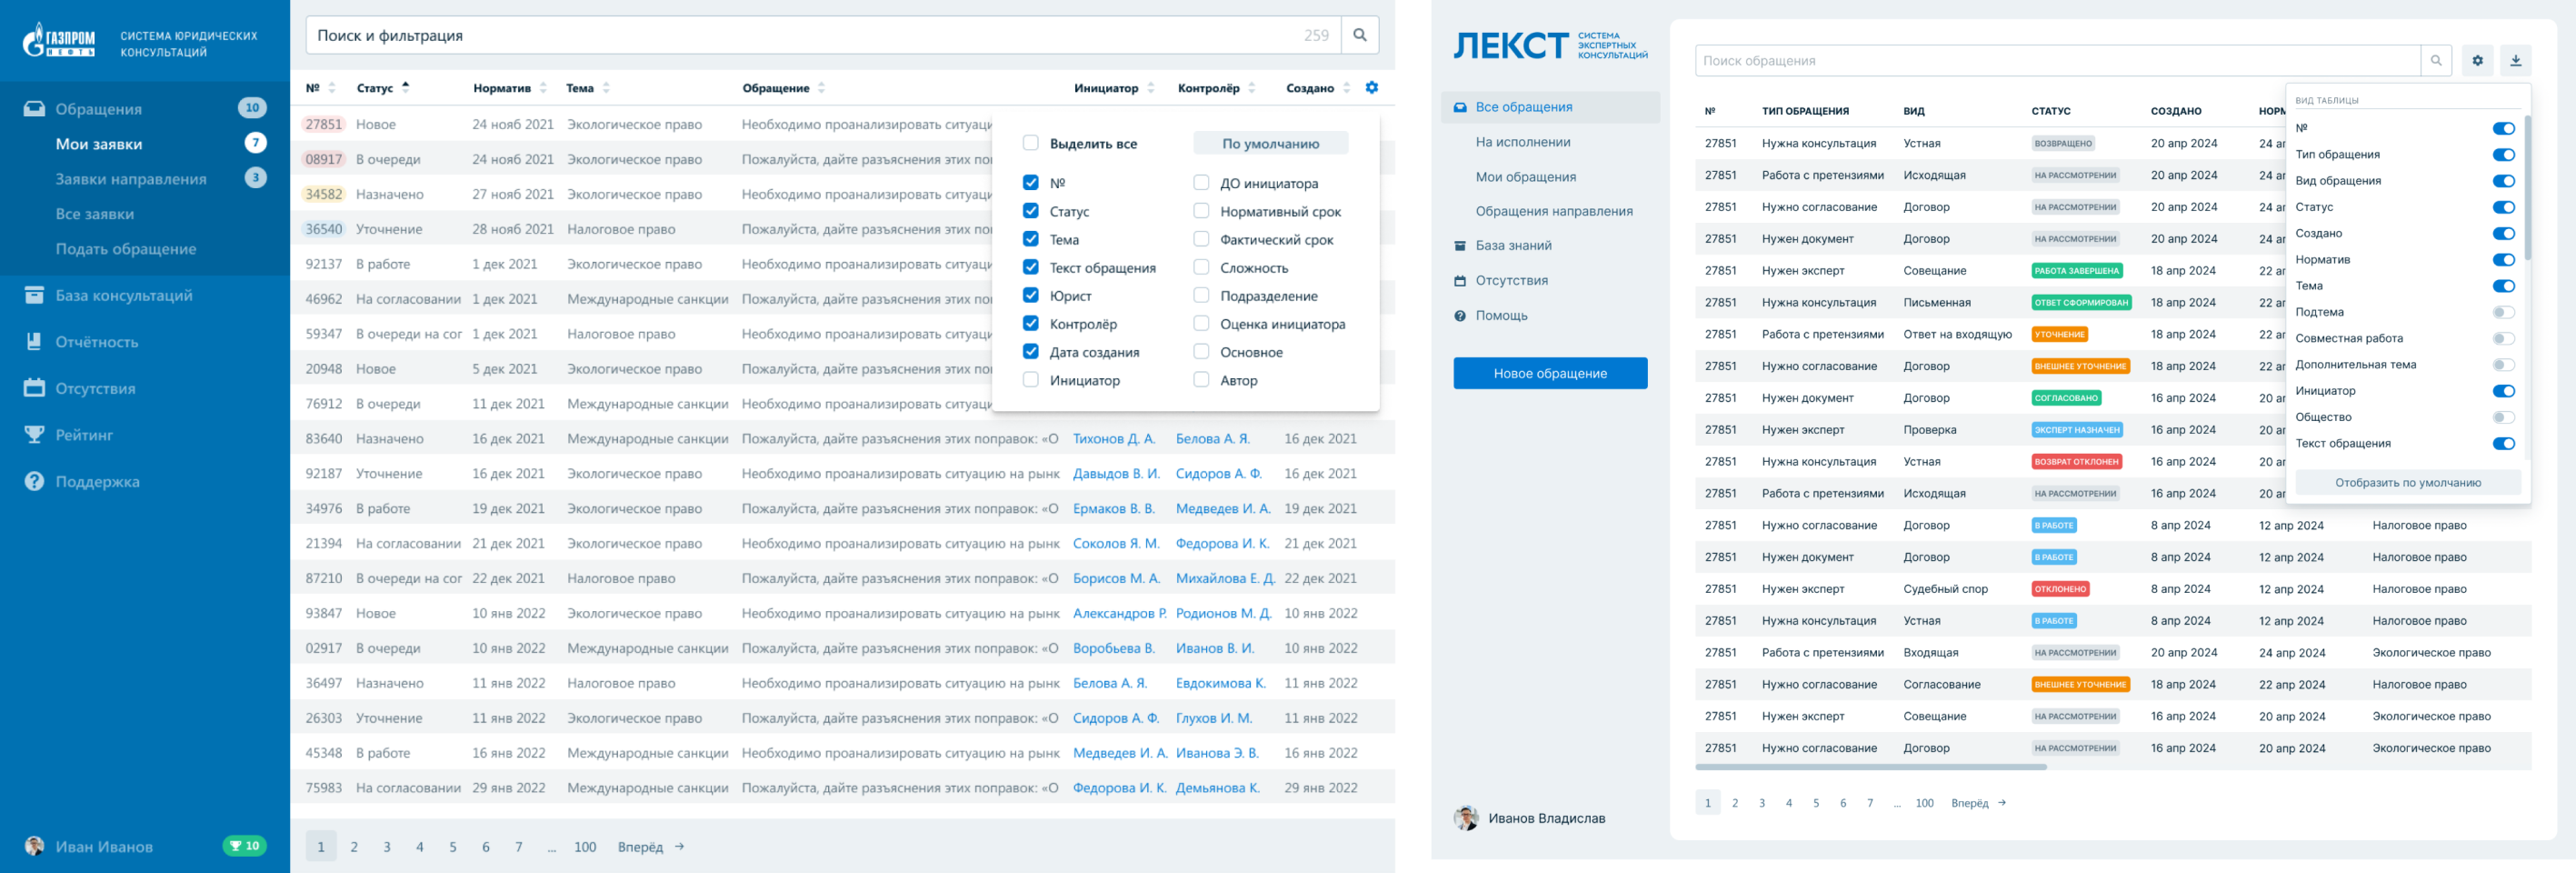Select На исполнении in the Лекст menu
Viewport: 2576px width, 873px height.
(1522, 142)
